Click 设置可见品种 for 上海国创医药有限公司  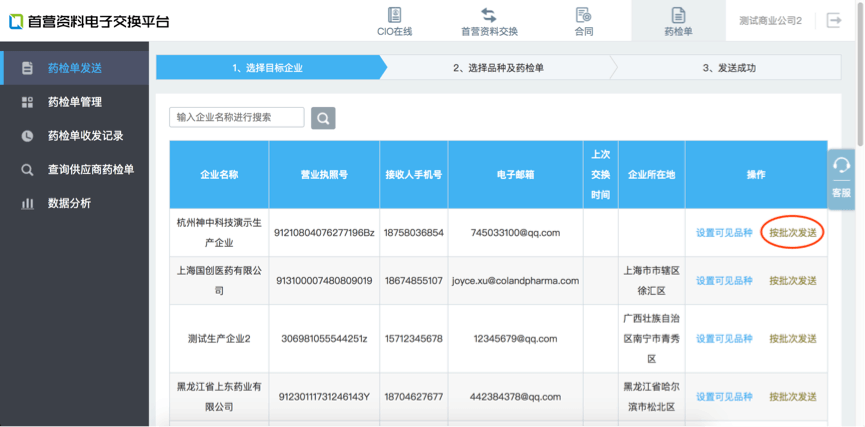[x=724, y=281]
